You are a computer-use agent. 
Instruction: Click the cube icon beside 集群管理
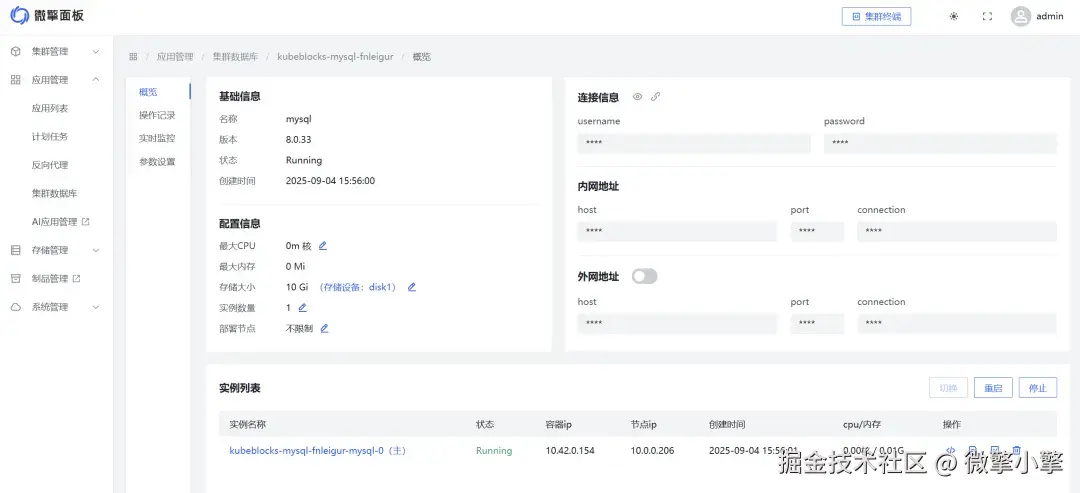pyautogui.click(x=16, y=52)
